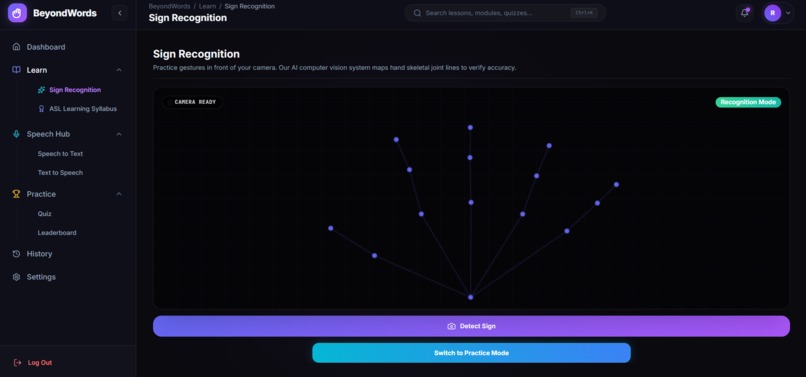Viewport: 806px width, 377px height.
Task: Open ASL Learning Syllabus
Action: pos(83,109)
